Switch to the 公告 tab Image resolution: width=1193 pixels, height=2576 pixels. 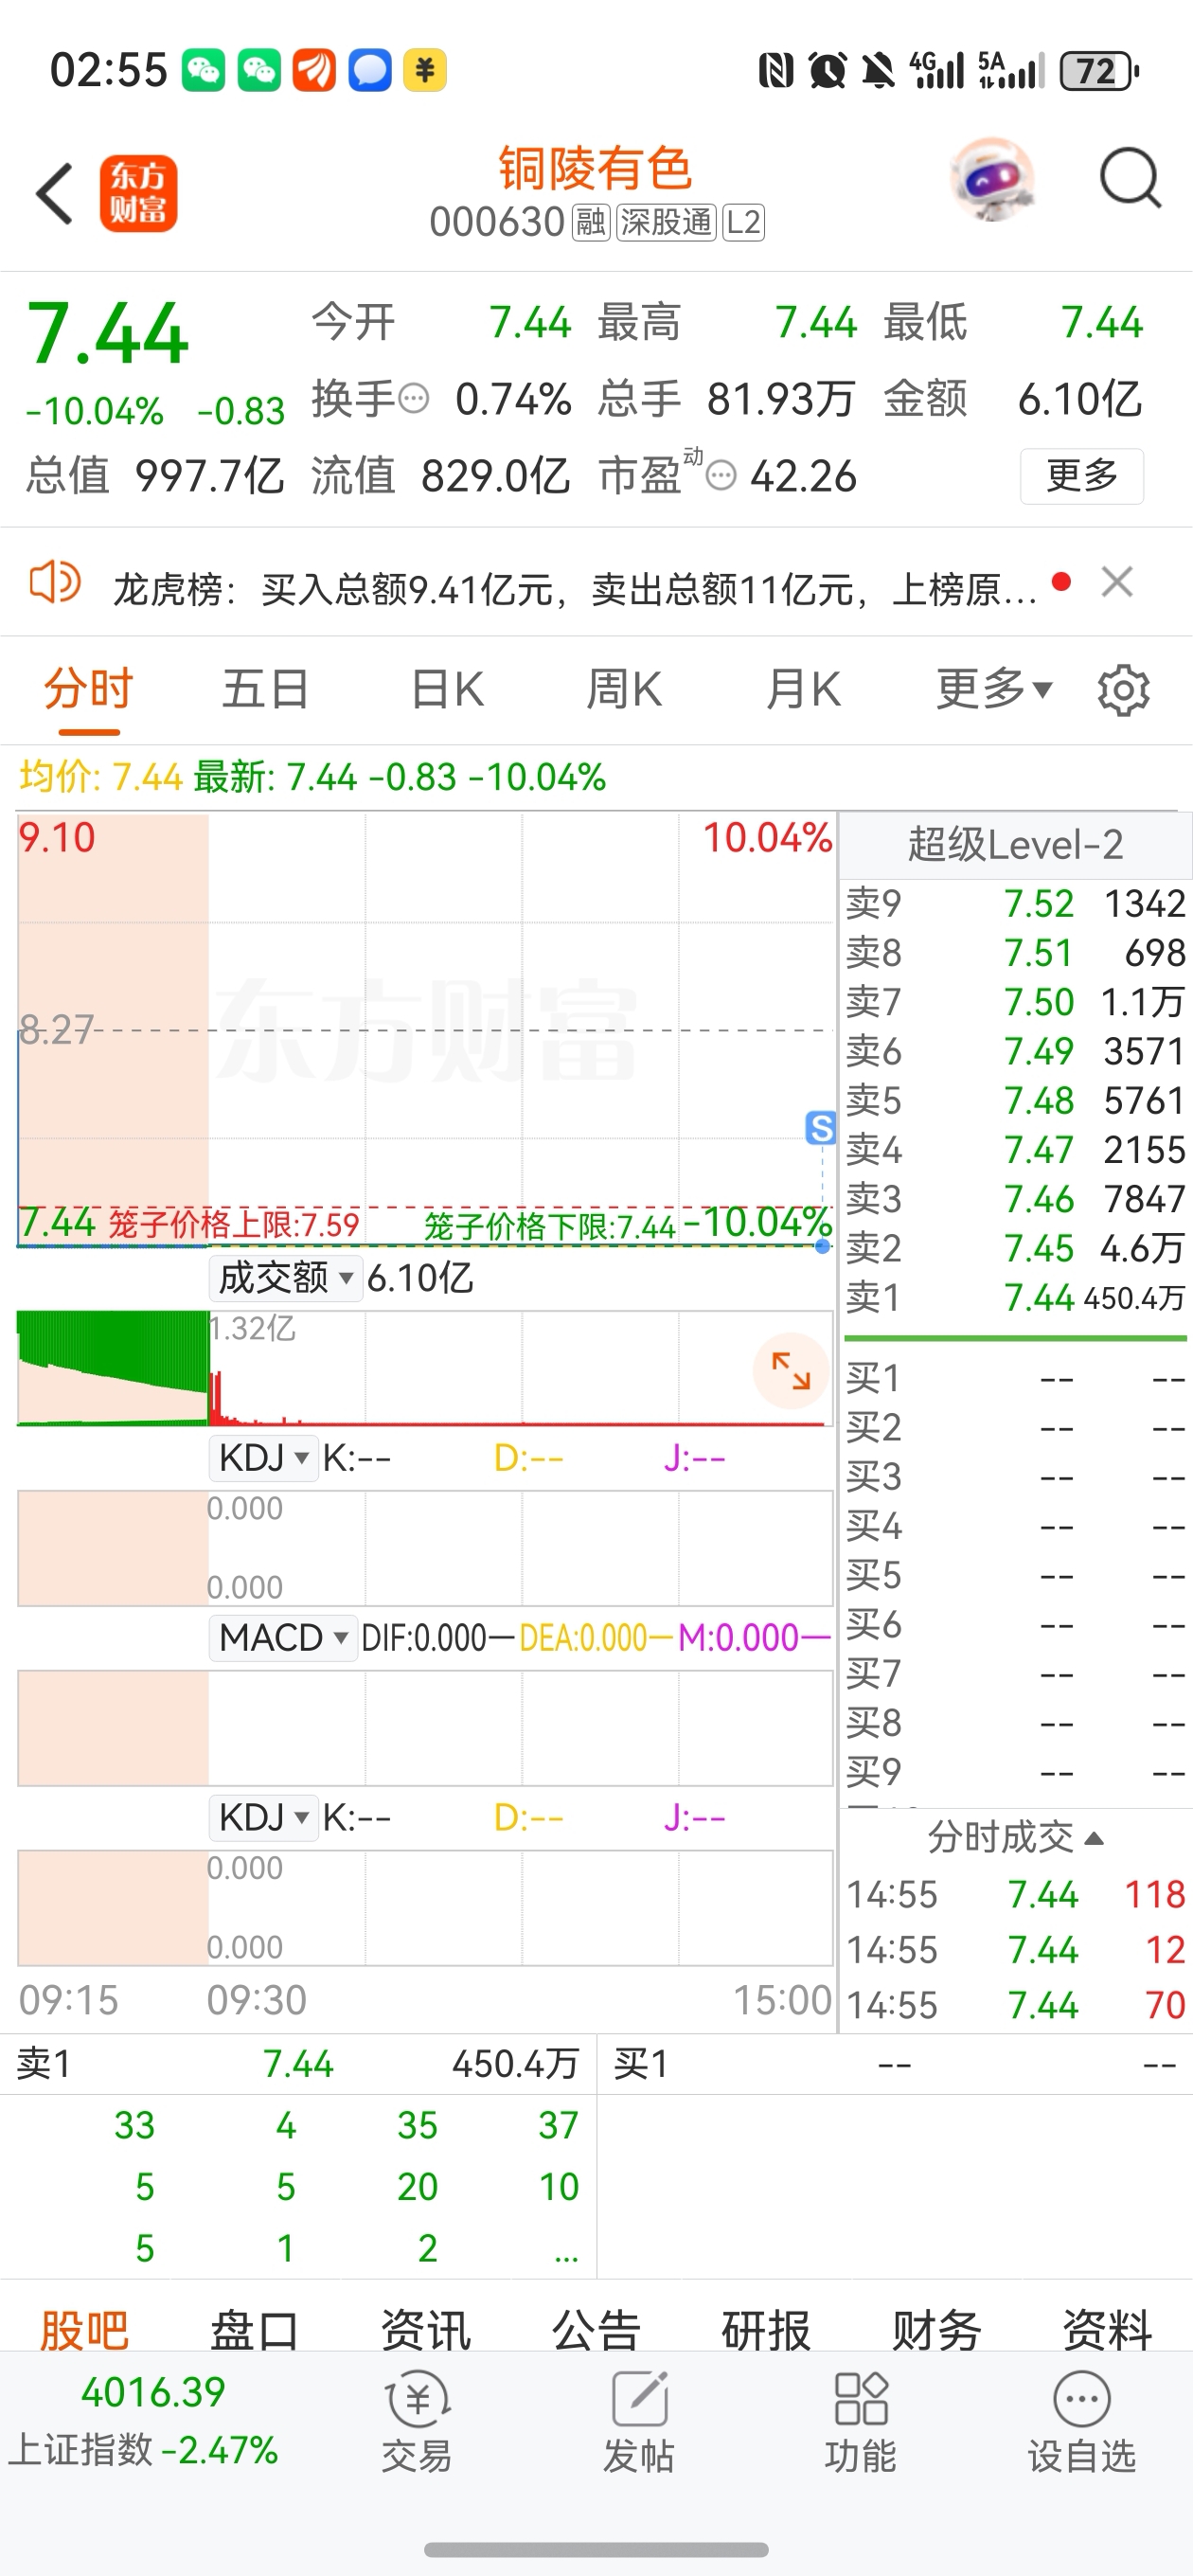[x=596, y=2329]
